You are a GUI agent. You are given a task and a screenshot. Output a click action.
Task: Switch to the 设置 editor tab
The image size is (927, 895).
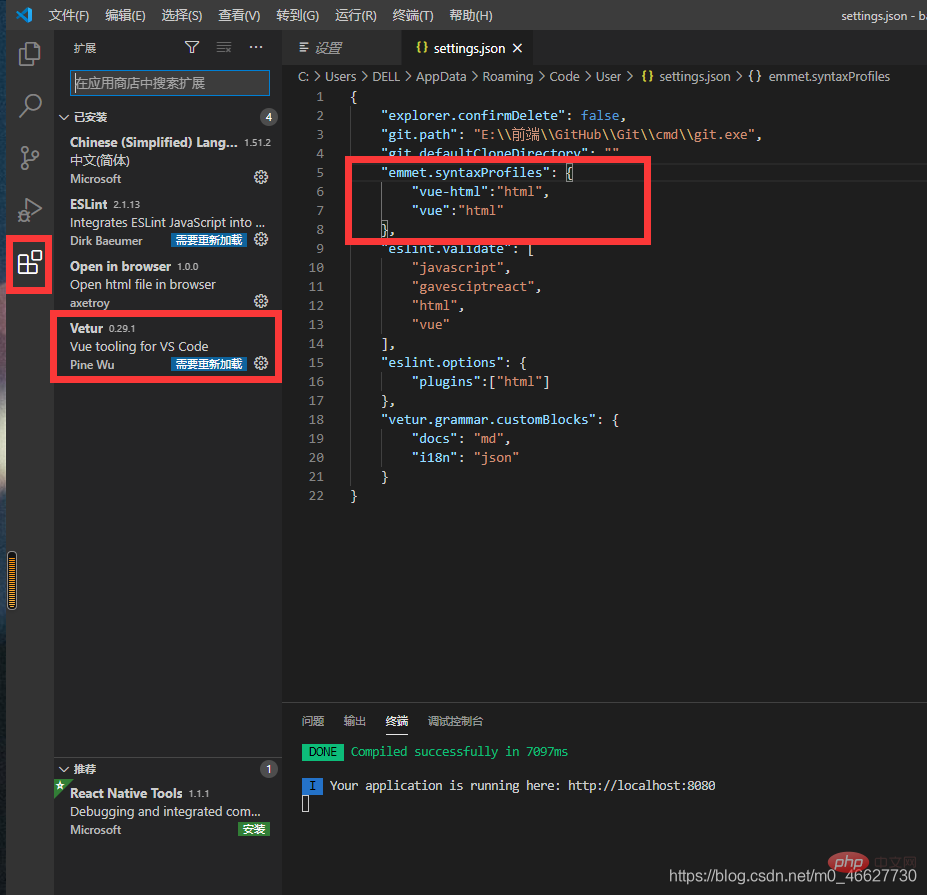[x=342, y=48]
